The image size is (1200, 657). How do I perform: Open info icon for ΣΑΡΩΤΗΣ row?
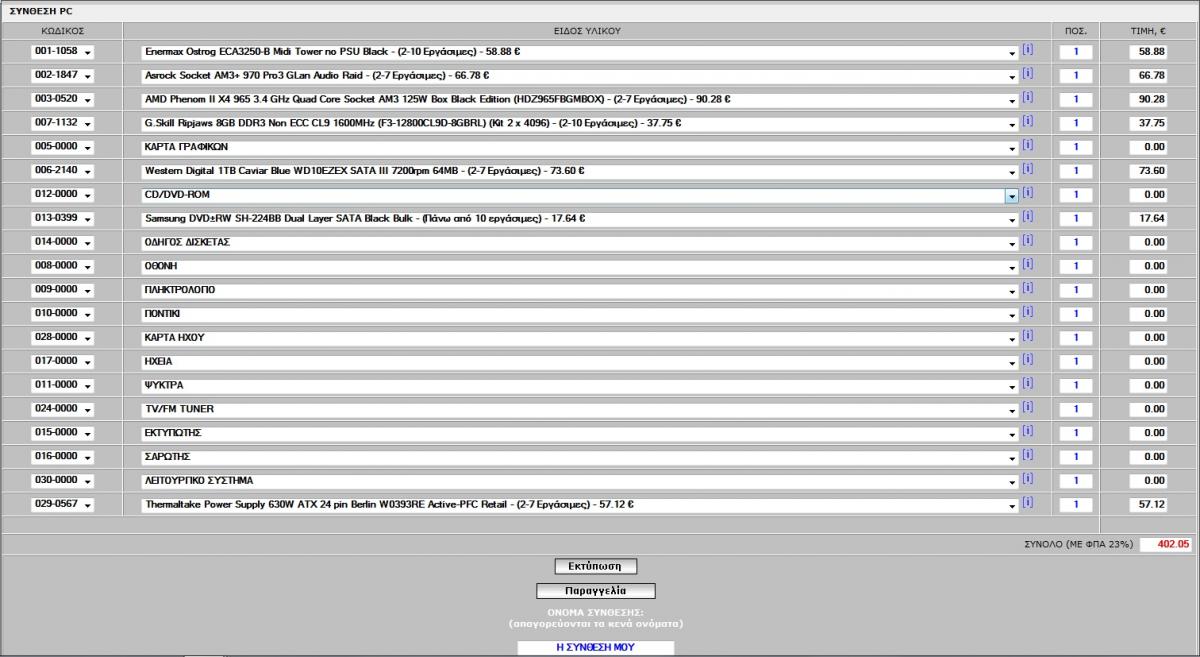coord(1028,455)
